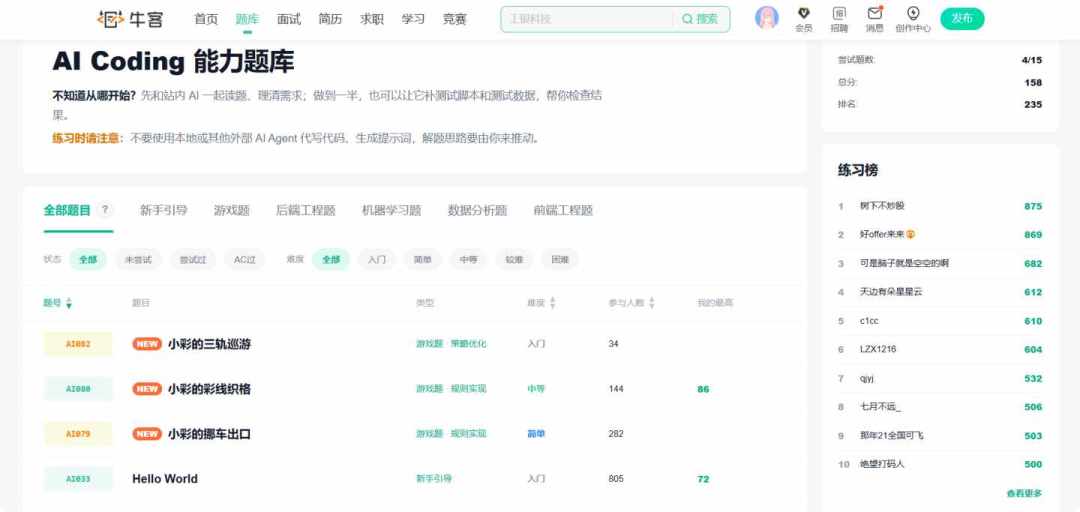Click the emoji beside 好offer来来
1080x512 pixels.
[910, 234]
